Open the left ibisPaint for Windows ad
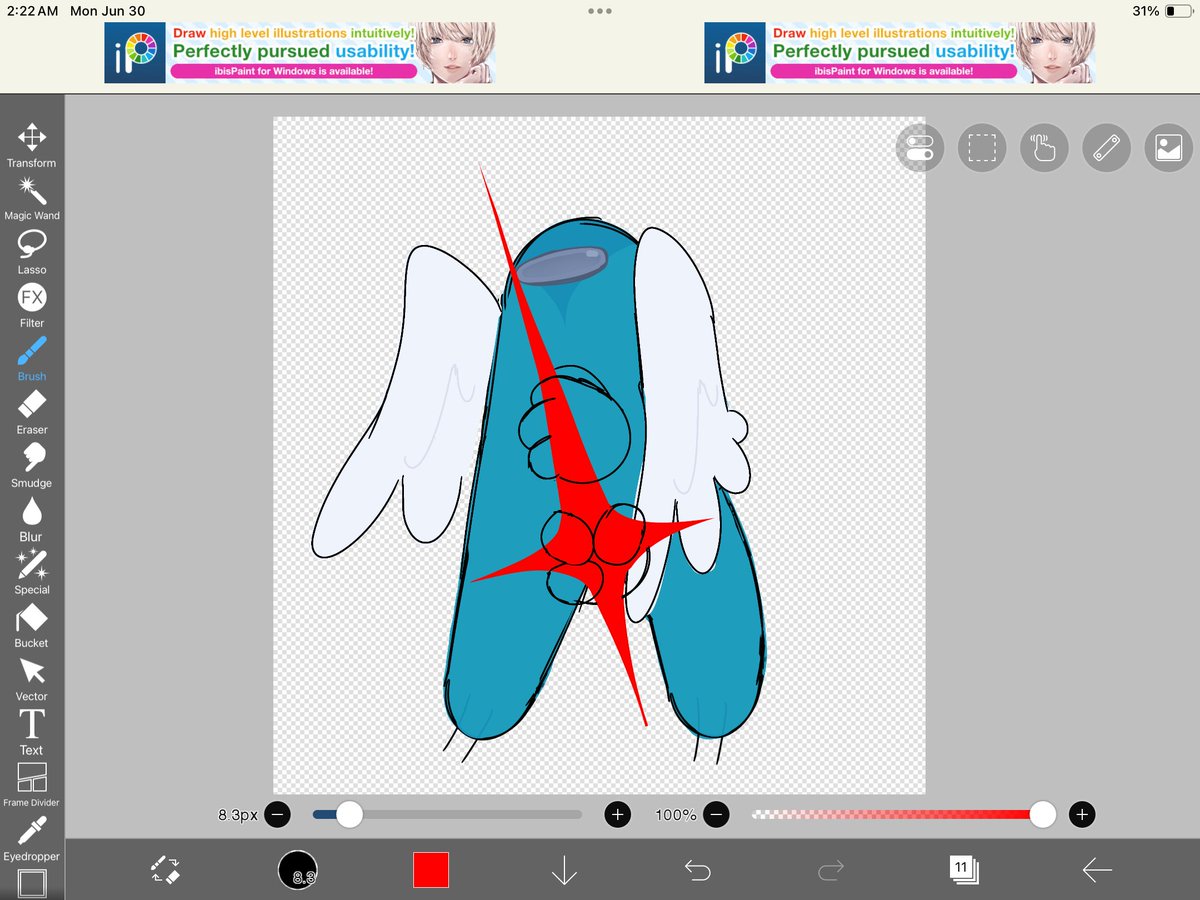The width and height of the screenshot is (1200, 900). (x=300, y=53)
